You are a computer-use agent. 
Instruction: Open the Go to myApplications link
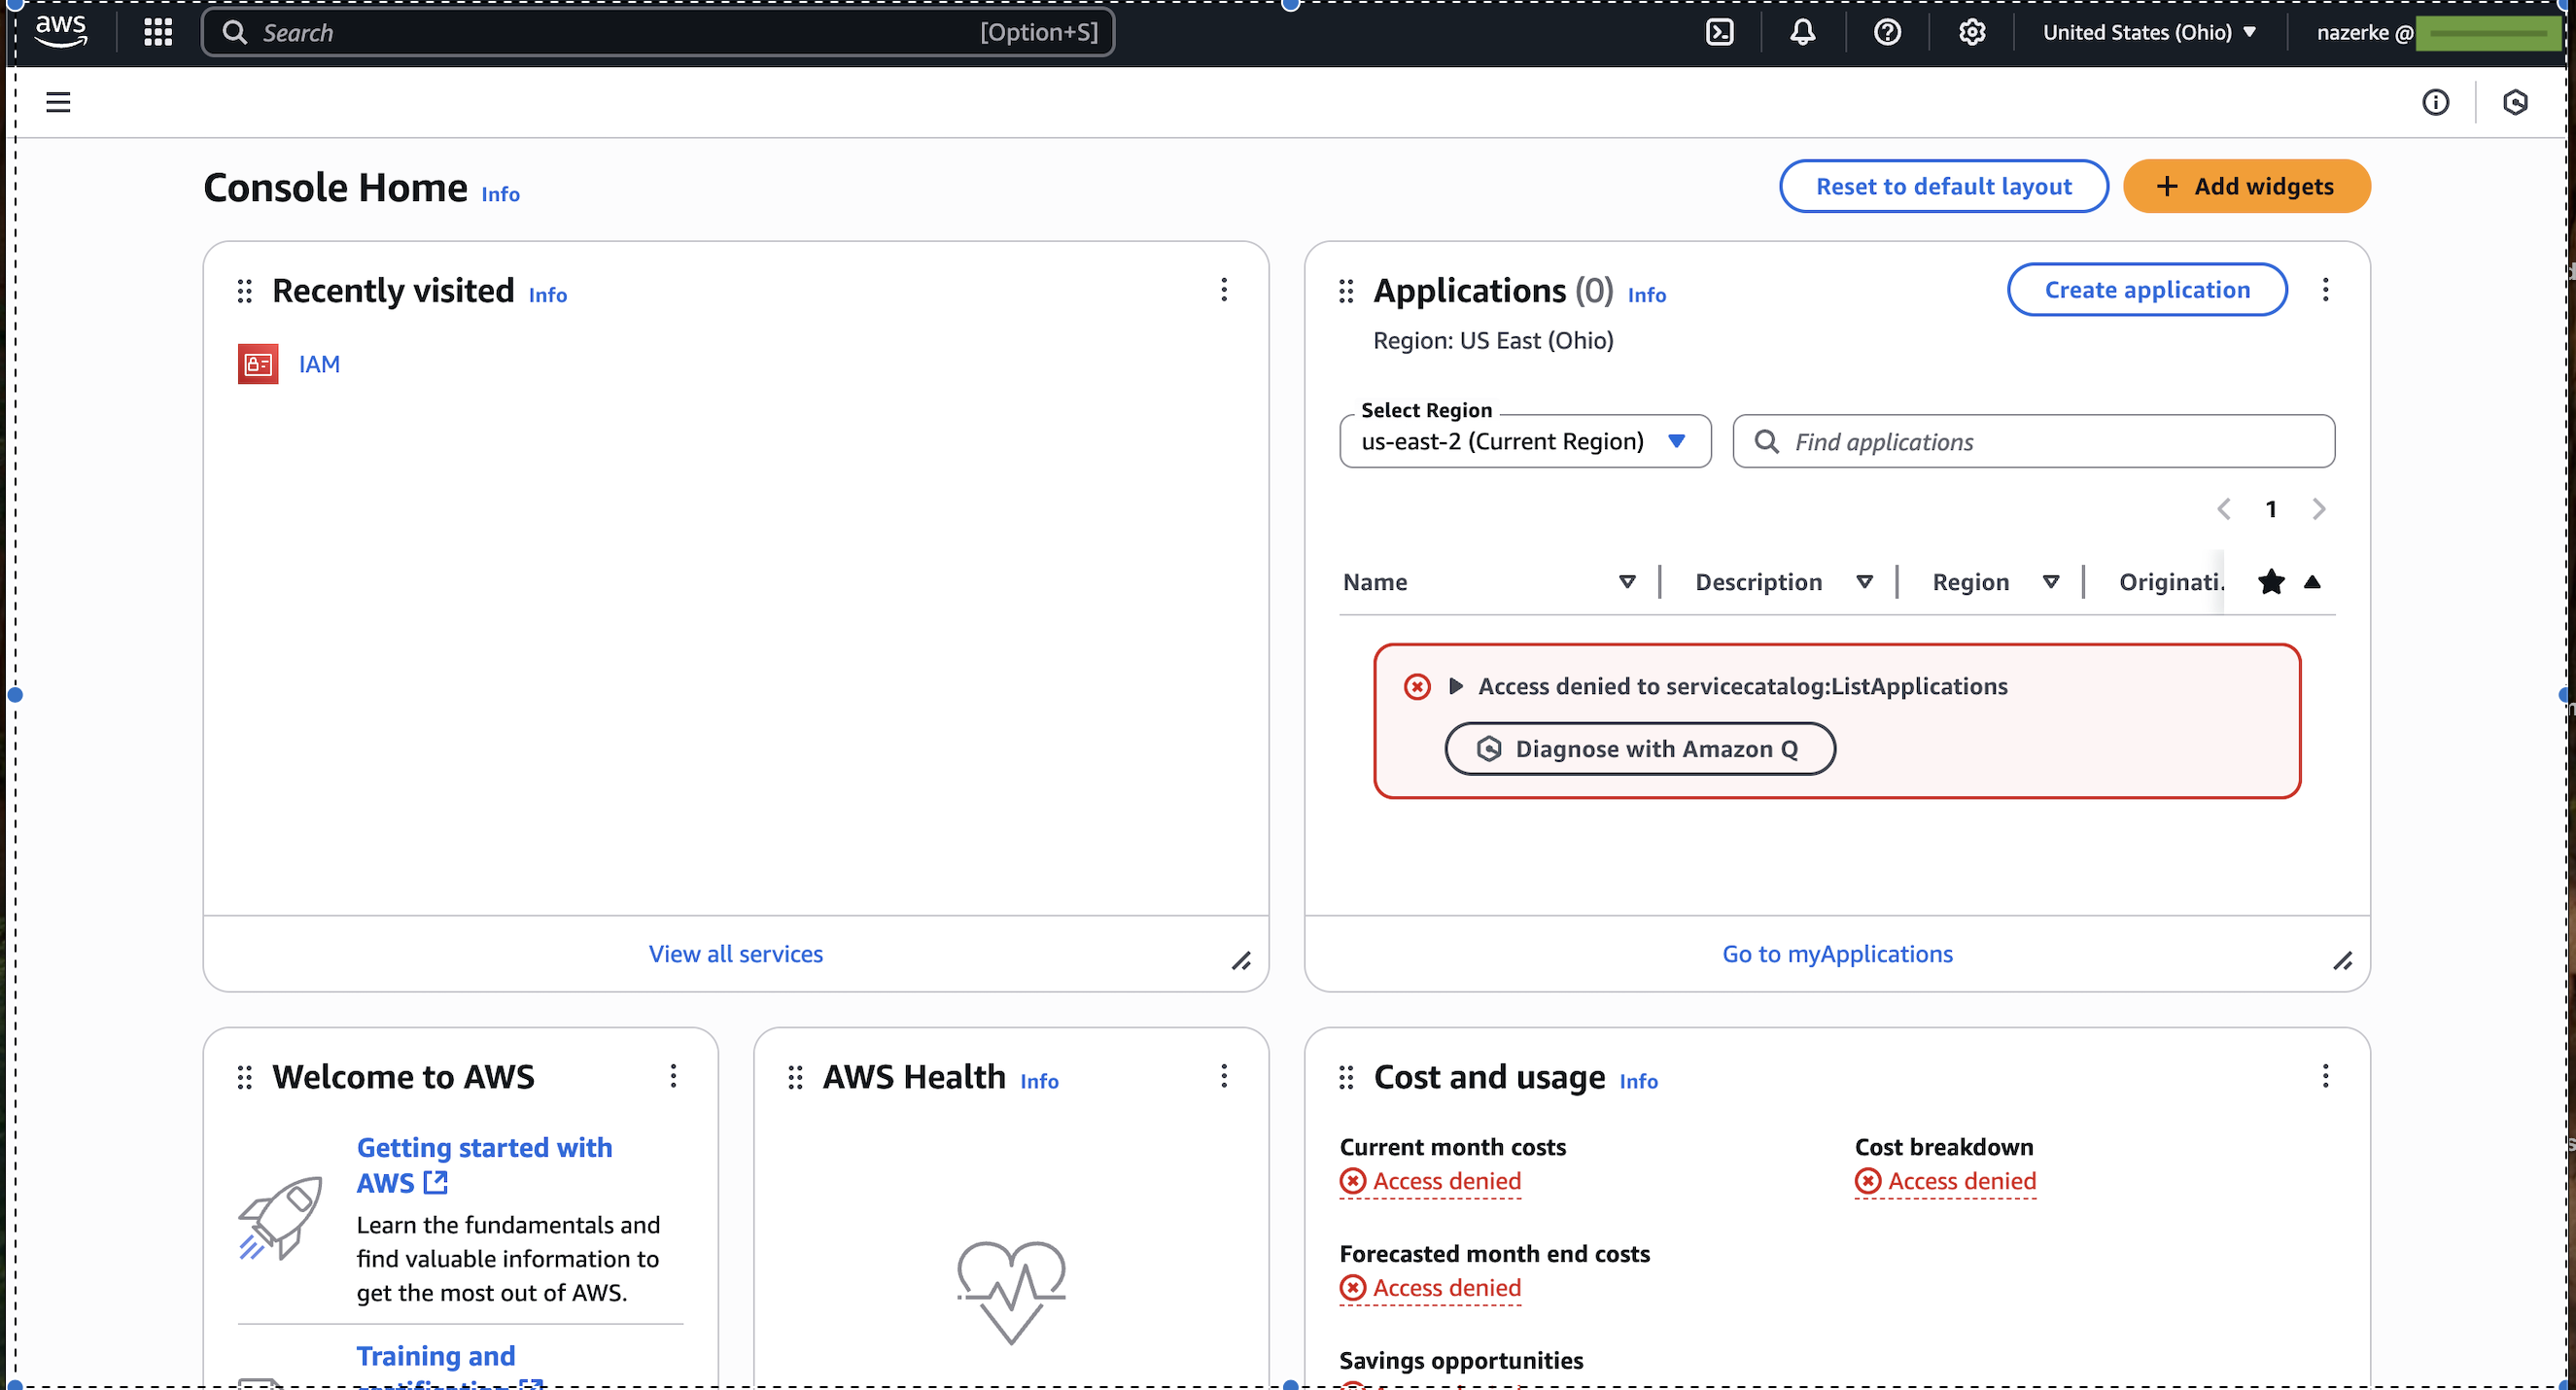[x=1837, y=954]
